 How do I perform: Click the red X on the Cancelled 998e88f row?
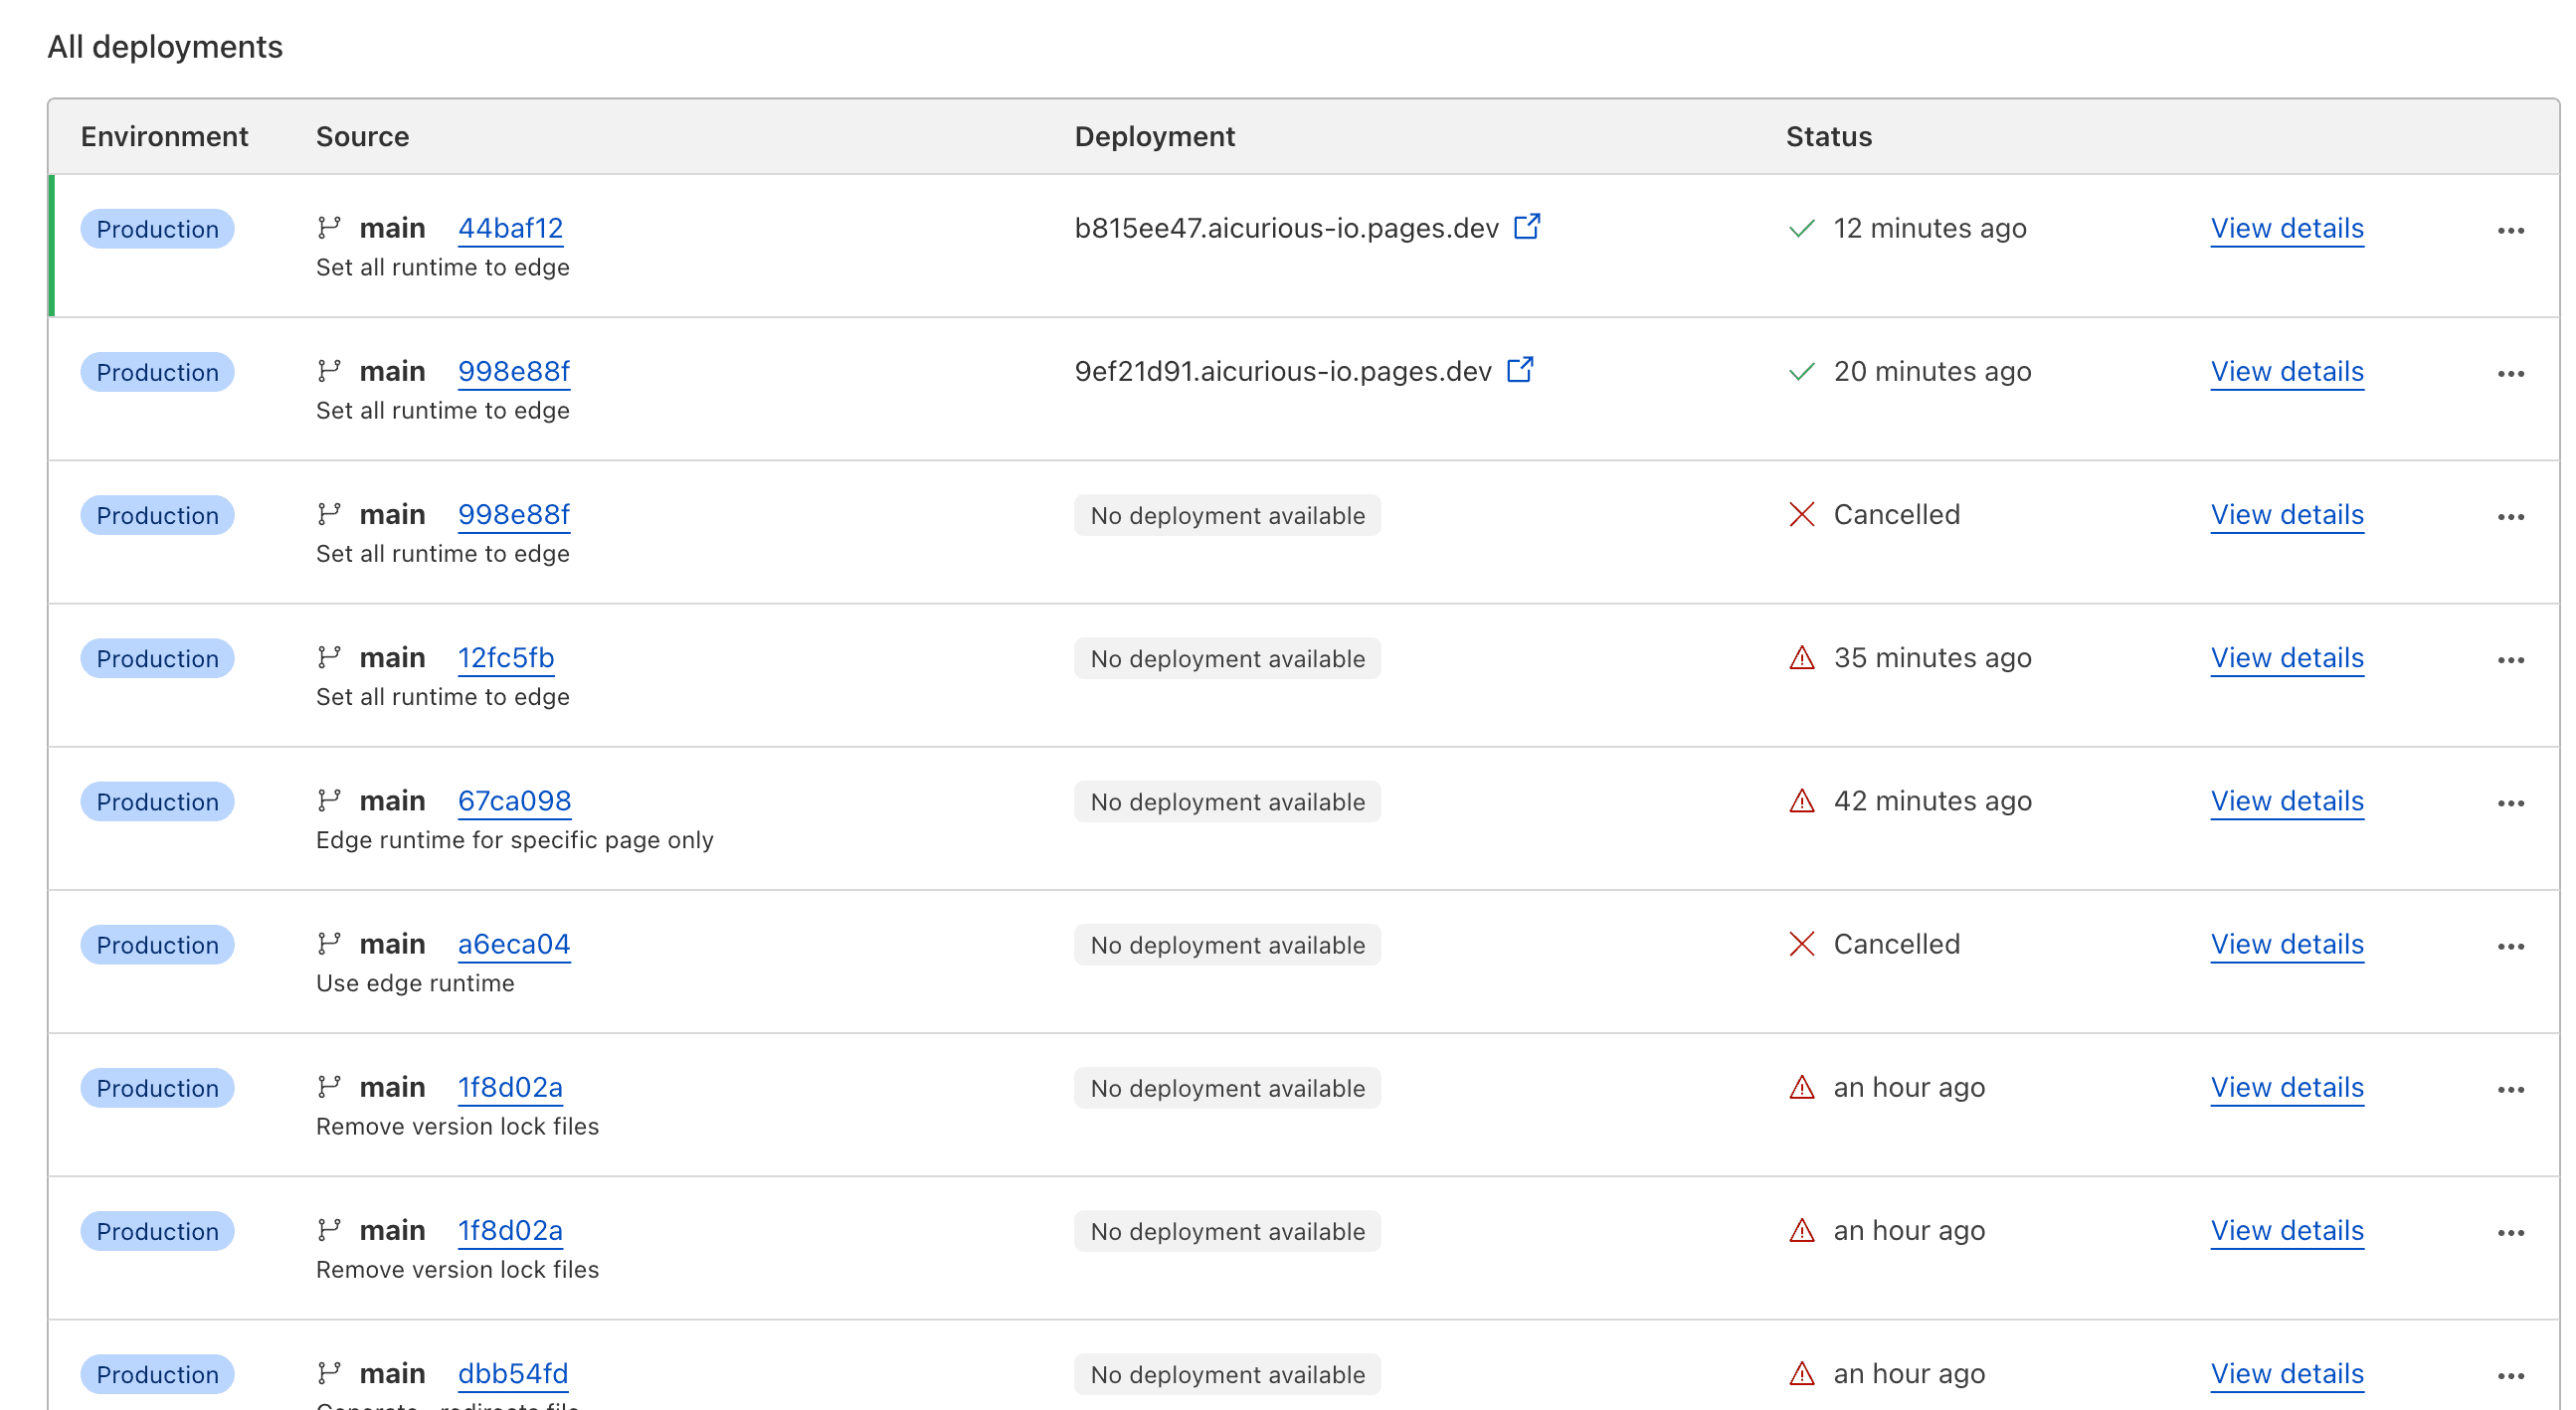(1801, 514)
